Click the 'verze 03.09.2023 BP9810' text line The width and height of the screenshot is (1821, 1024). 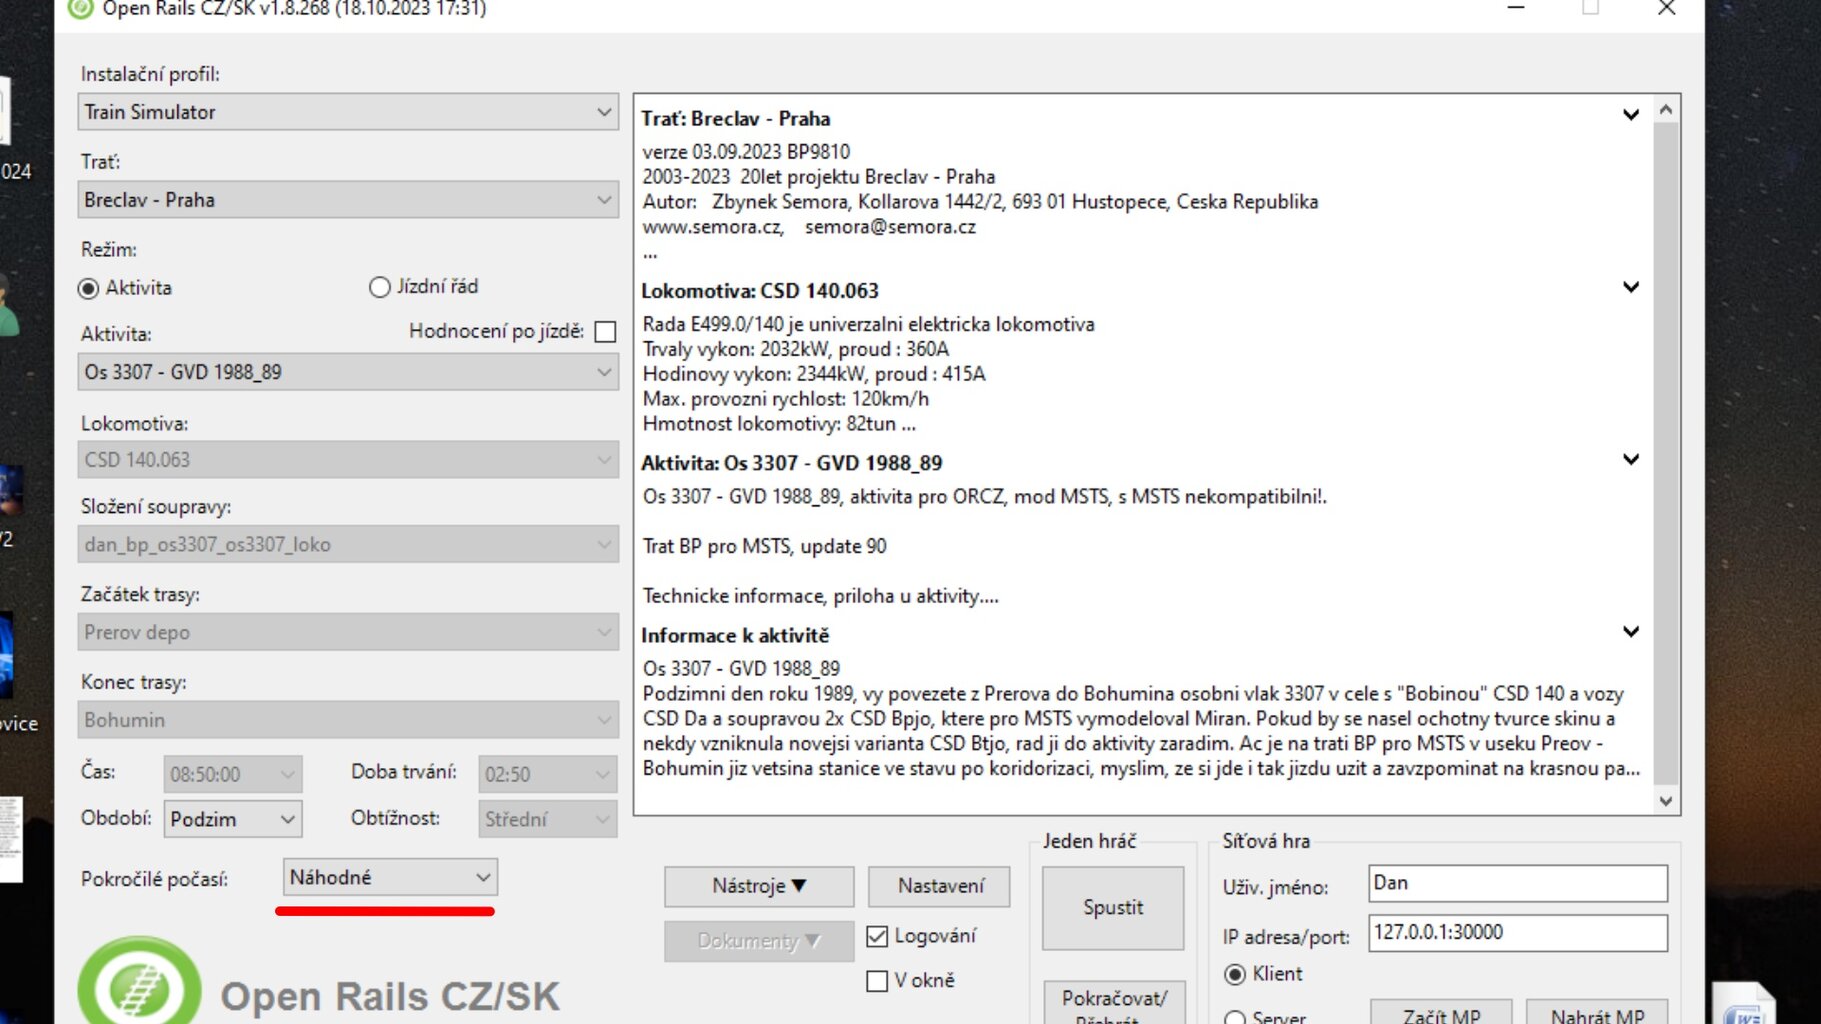pyautogui.click(x=746, y=152)
